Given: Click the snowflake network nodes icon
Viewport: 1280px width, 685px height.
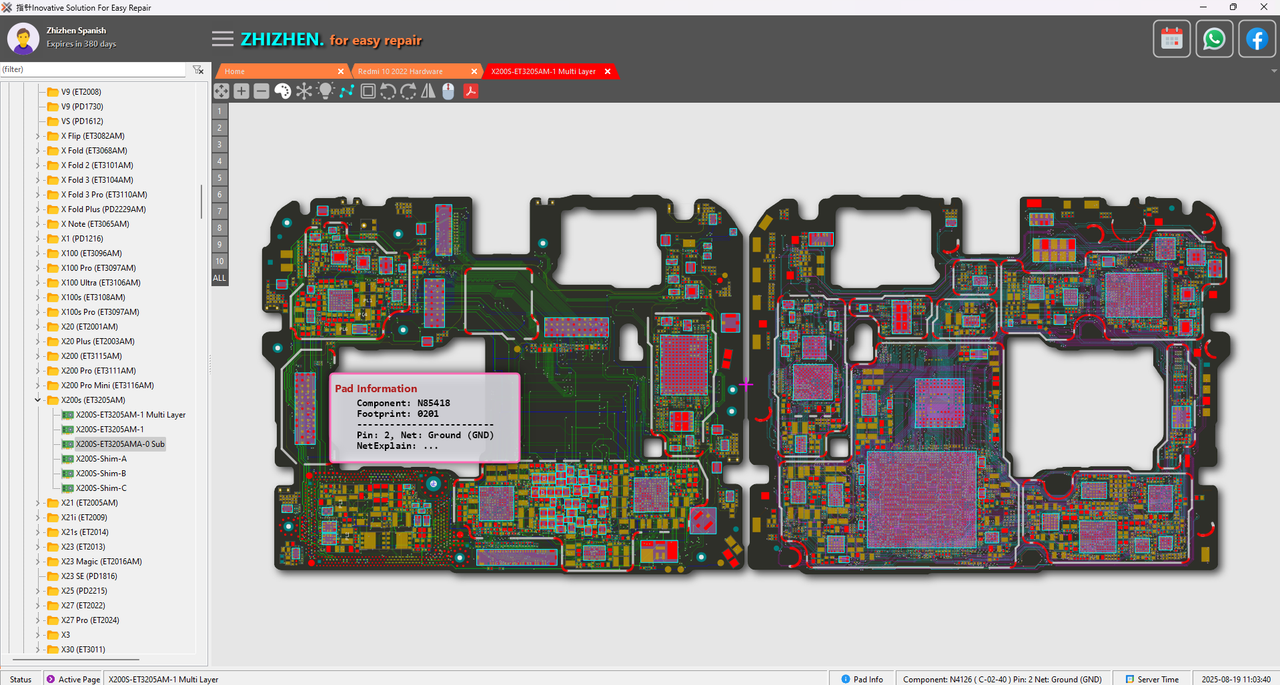Looking at the screenshot, I should pos(304,91).
